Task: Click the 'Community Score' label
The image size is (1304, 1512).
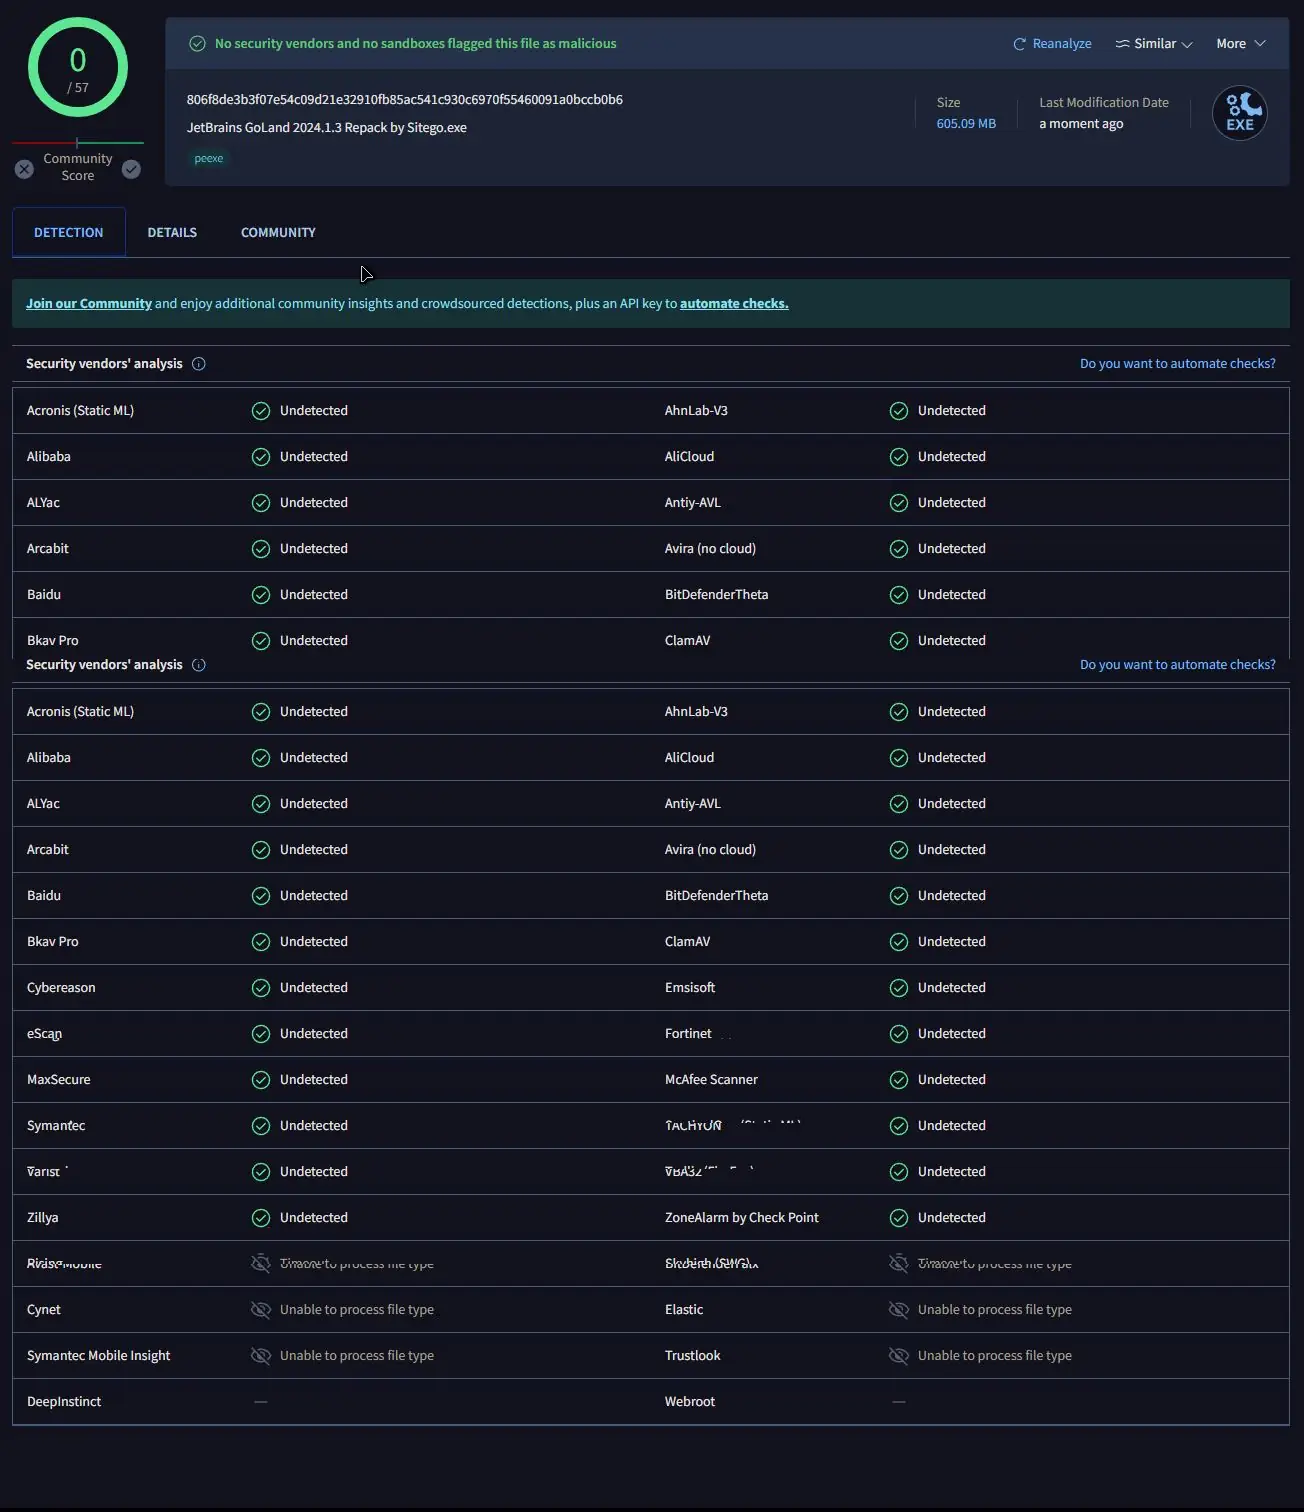Action: pyautogui.click(x=78, y=167)
